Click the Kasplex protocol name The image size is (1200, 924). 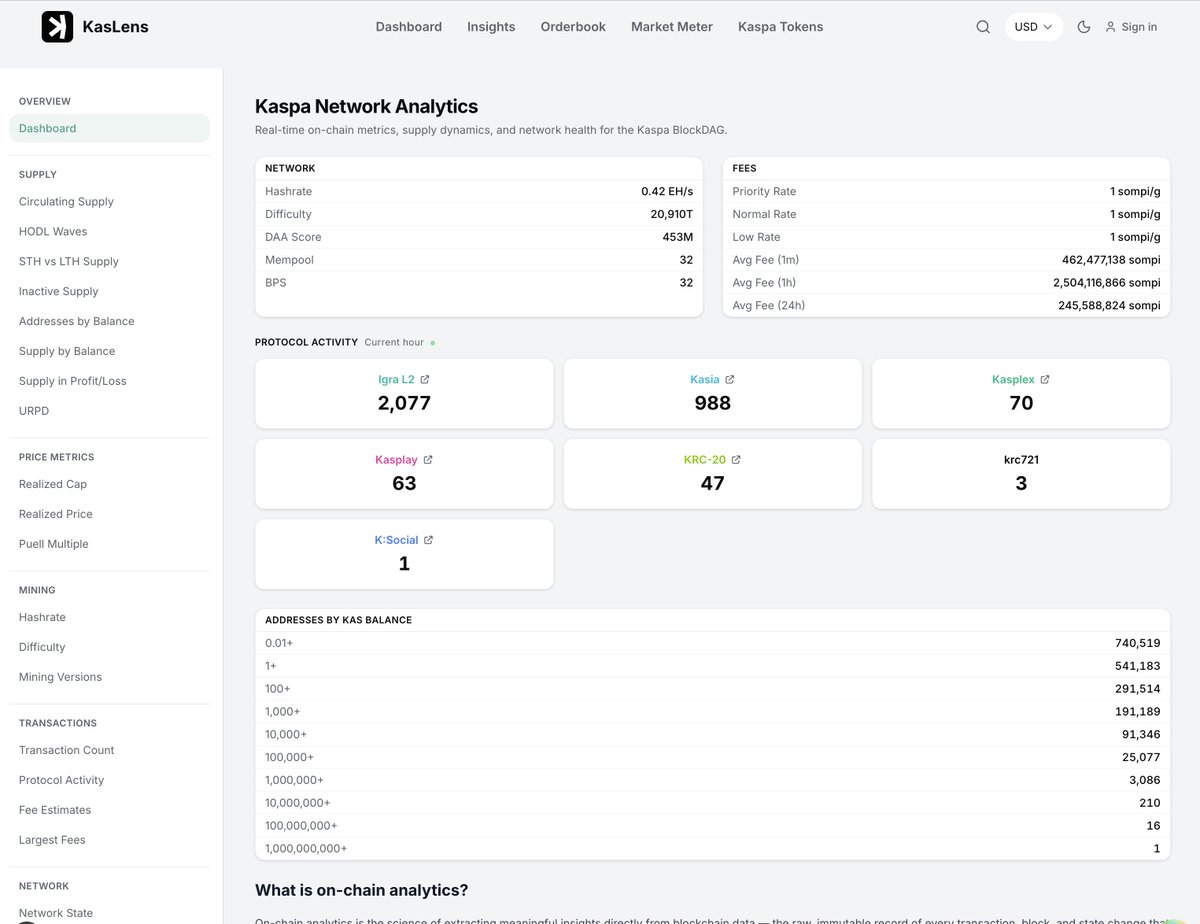coord(1013,380)
